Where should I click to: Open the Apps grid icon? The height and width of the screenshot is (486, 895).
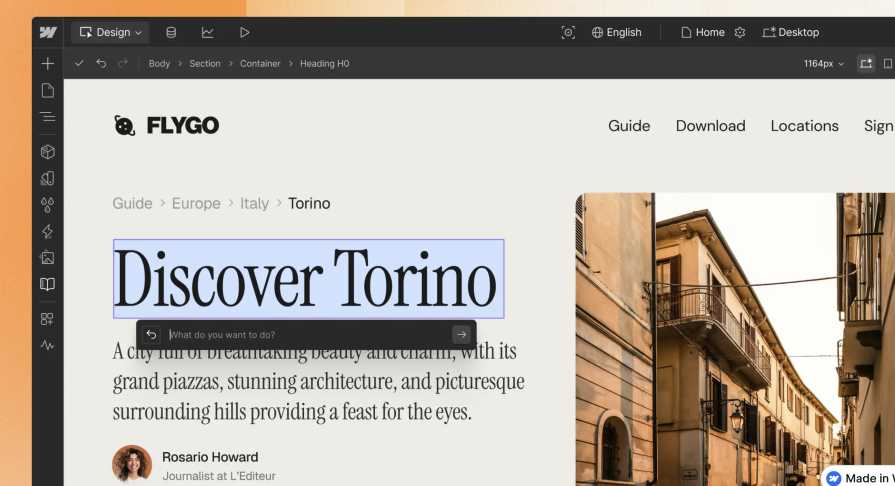(x=47, y=319)
